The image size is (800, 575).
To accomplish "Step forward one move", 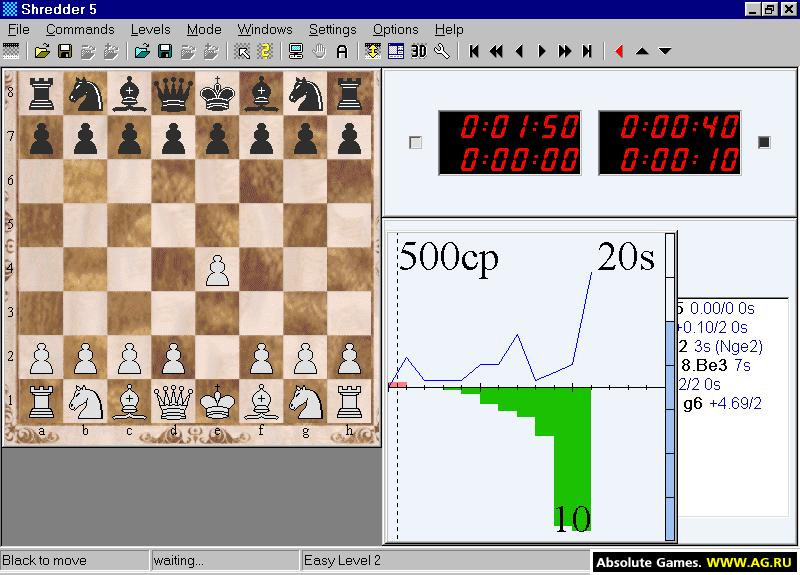I will (542, 51).
